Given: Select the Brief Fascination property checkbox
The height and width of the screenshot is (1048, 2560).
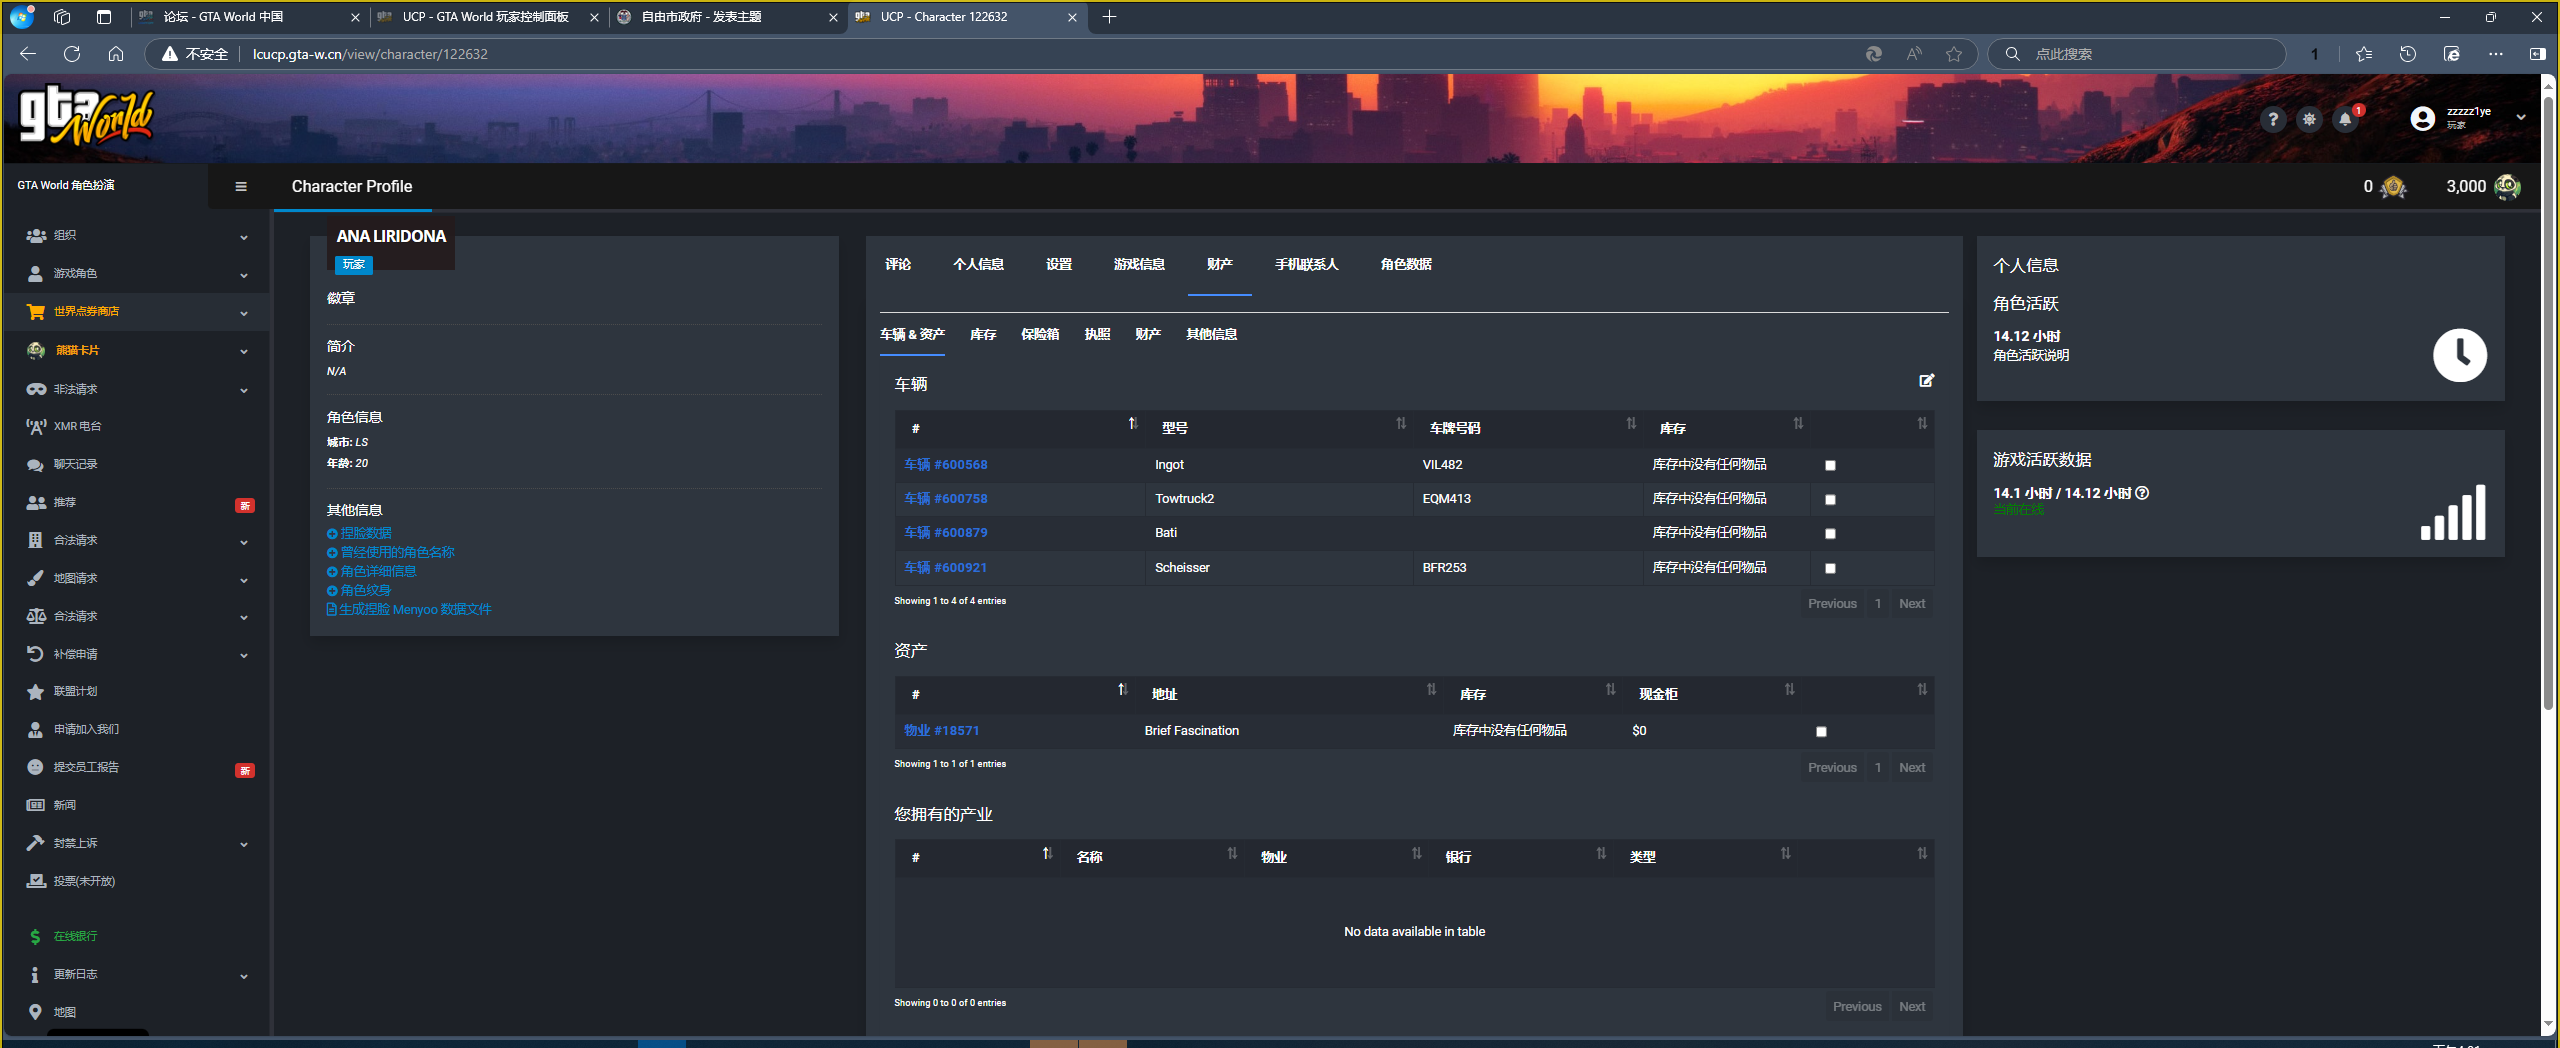Looking at the screenshot, I should (x=1821, y=731).
